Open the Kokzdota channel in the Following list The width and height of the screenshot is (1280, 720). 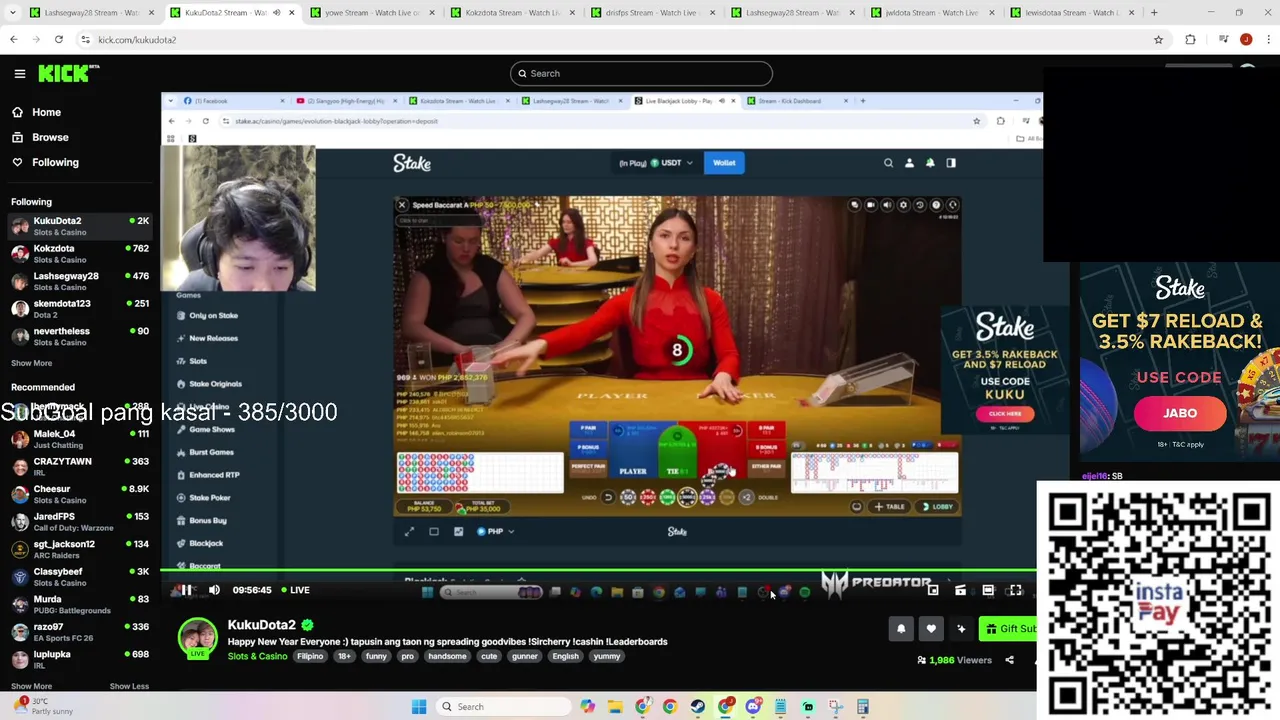[x=79, y=254]
